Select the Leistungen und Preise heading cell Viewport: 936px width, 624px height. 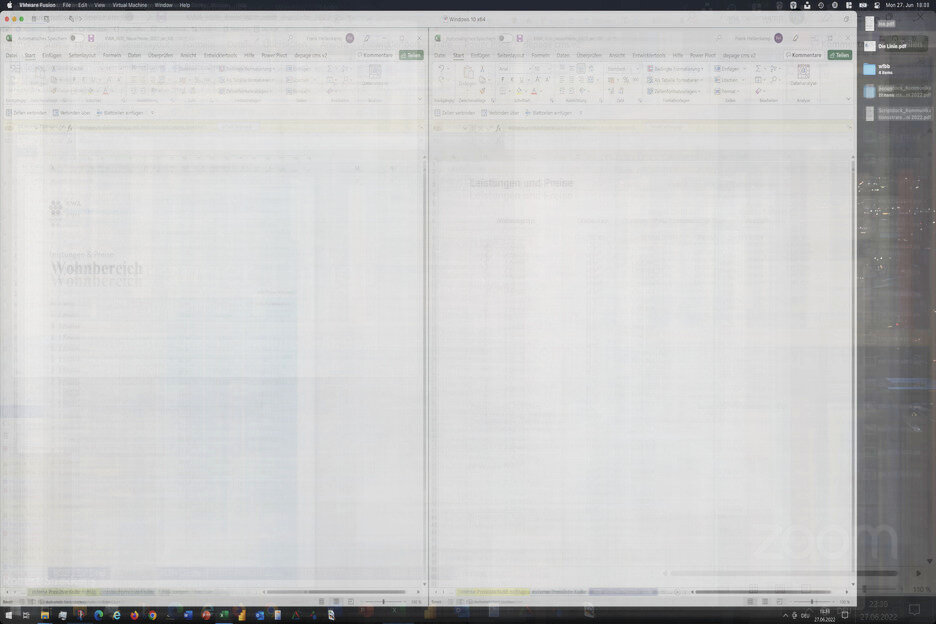521,183
